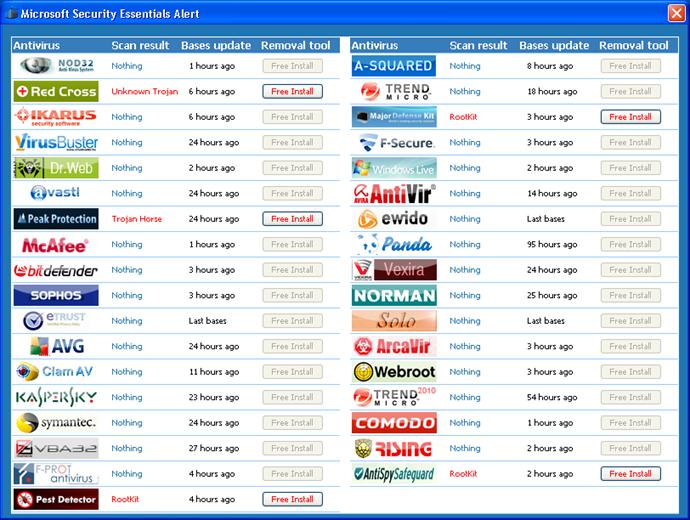Click the Clam AV logo
Image resolution: width=690 pixels, height=520 pixels.
(x=55, y=372)
